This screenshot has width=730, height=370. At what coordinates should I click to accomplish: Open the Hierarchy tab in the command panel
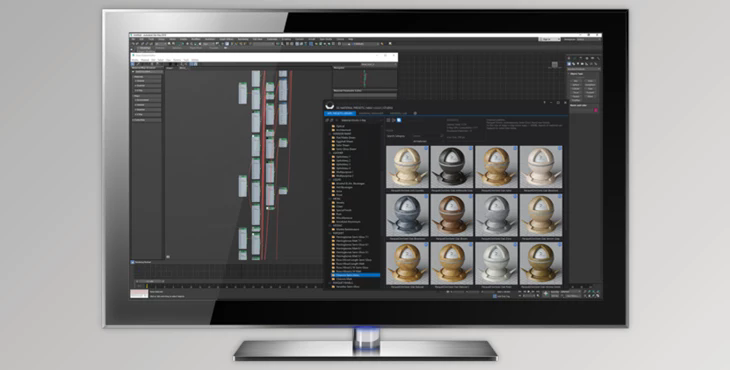[581, 58]
